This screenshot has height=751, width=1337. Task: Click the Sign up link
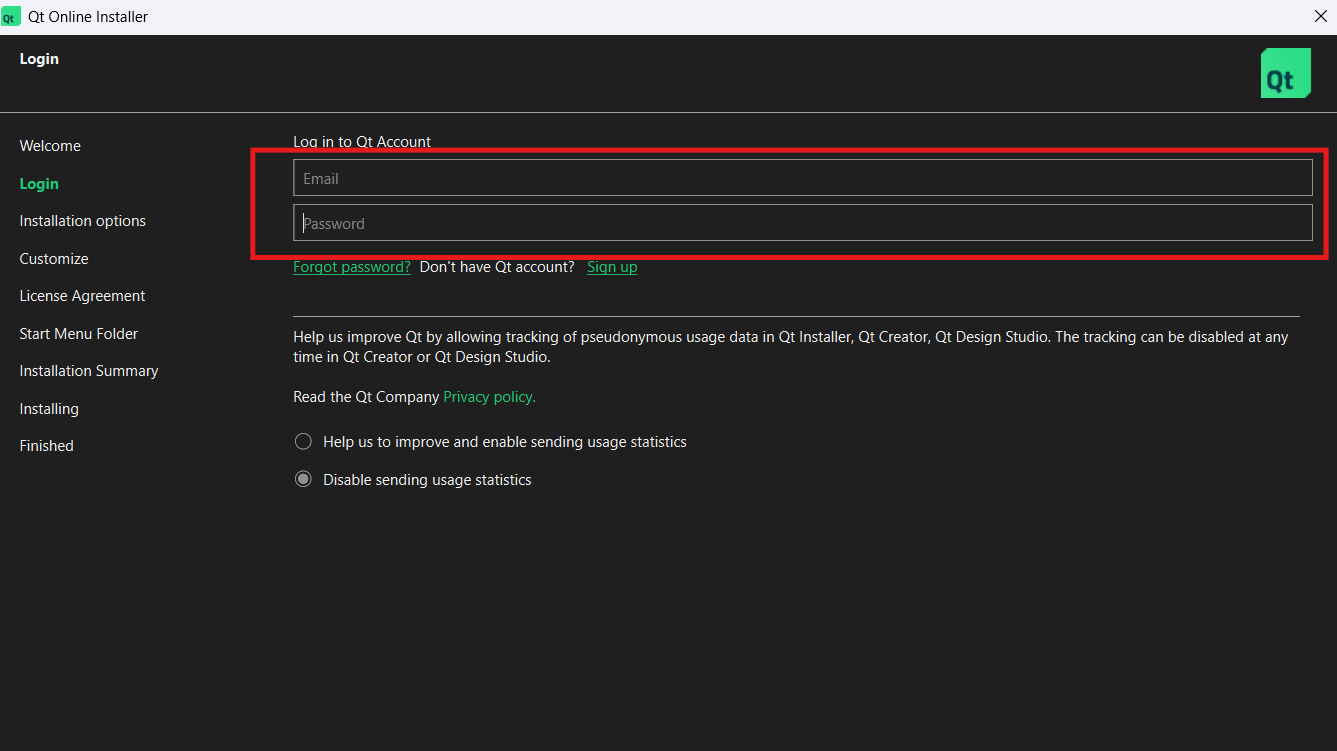[612, 267]
